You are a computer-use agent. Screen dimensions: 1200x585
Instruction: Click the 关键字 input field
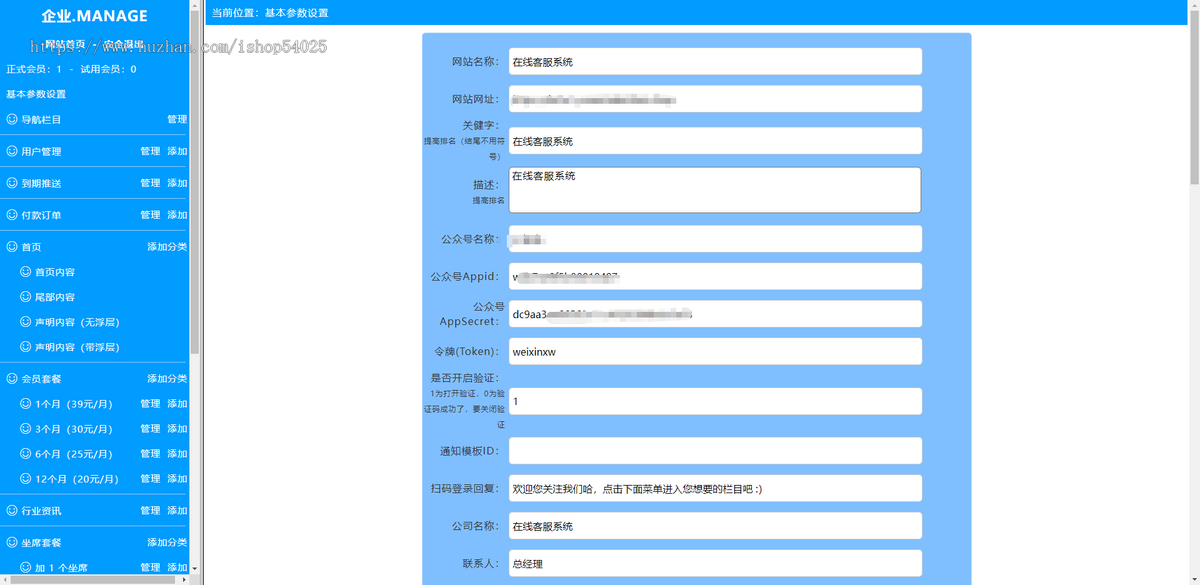[x=715, y=141]
